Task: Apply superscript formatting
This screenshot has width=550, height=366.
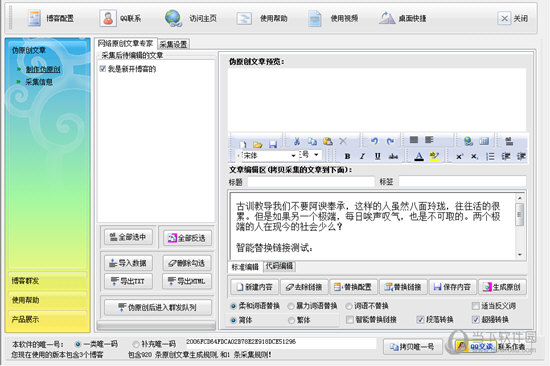Action: click(459, 156)
